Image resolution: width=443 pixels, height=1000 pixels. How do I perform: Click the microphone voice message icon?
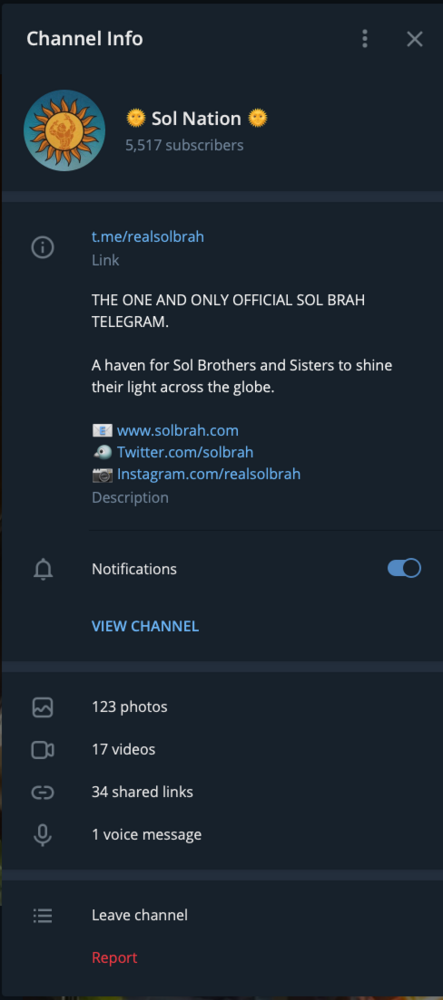coord(43,835)
